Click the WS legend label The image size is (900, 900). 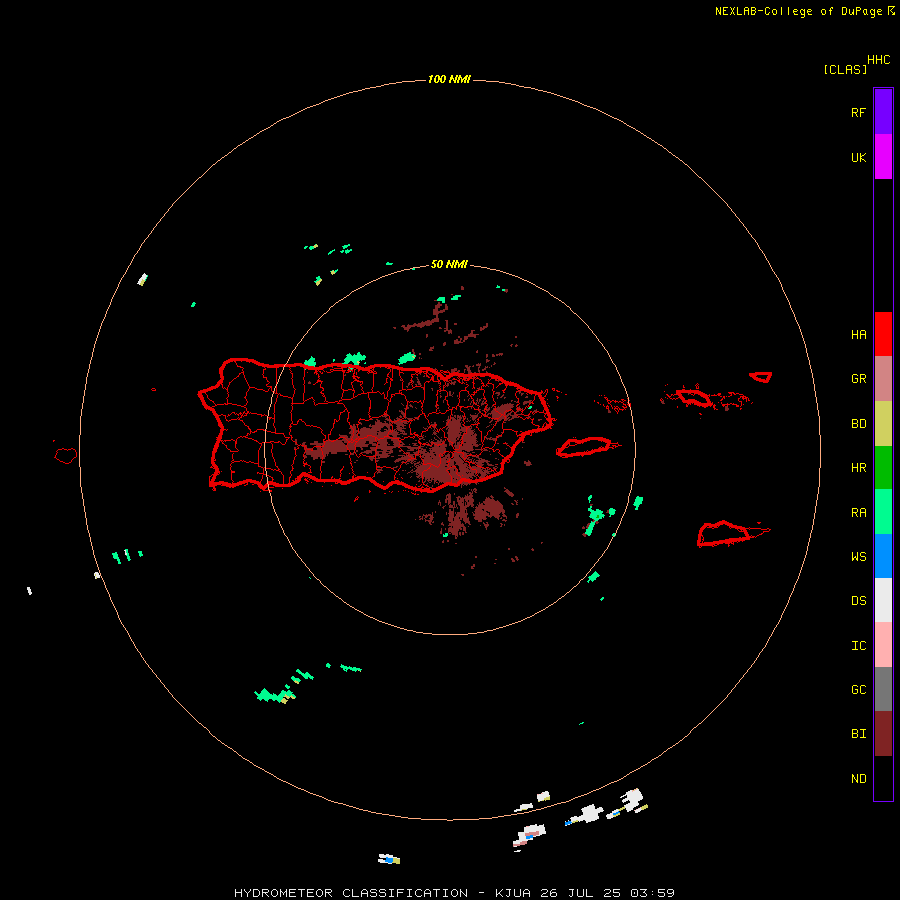[858, 557]
